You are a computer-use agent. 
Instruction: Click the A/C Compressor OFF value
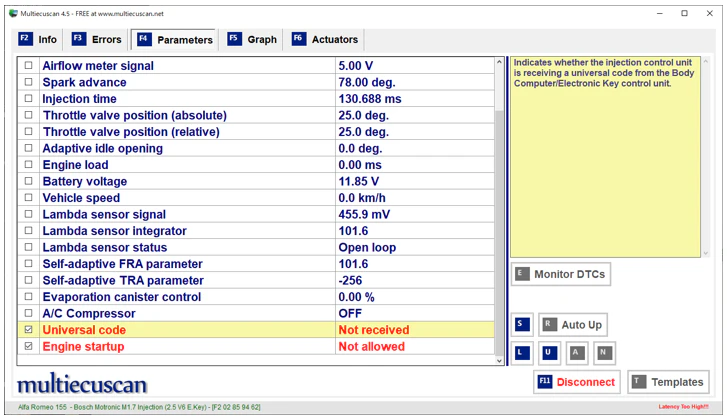(x=350, y=313)
